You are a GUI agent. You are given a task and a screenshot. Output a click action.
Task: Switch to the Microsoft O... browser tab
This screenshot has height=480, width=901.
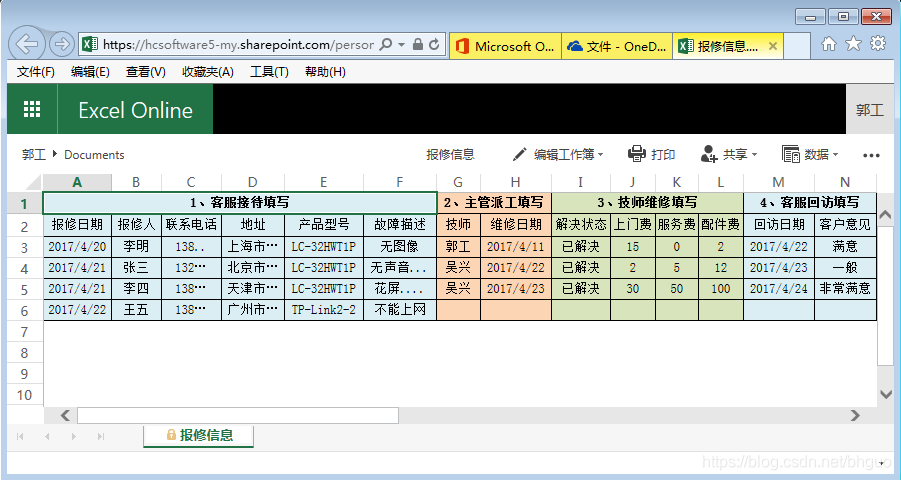505,47
